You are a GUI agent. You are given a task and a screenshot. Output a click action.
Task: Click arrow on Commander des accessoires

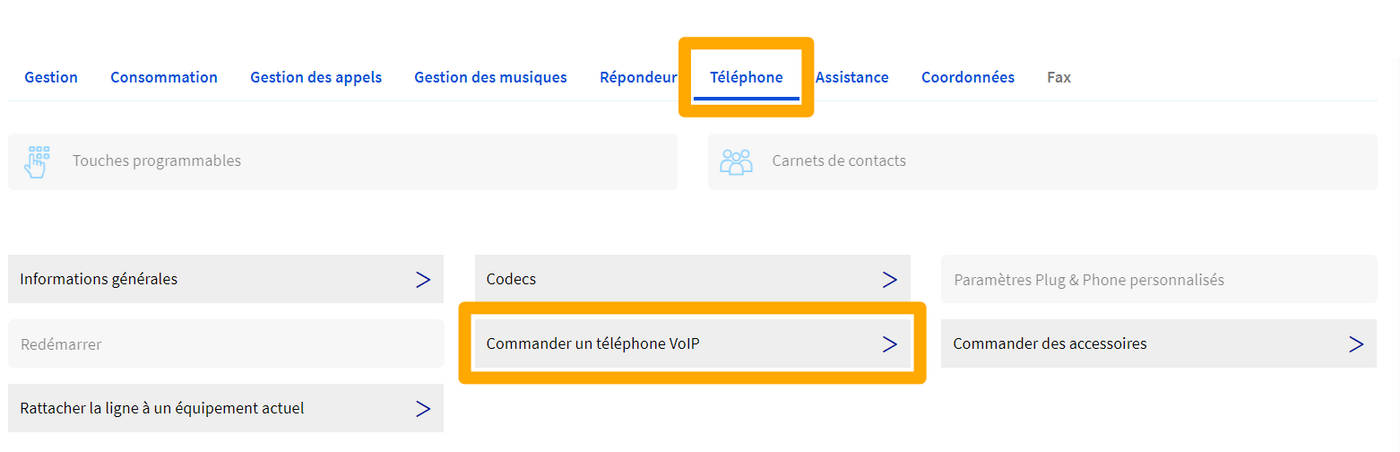[x=1356, y=344]
